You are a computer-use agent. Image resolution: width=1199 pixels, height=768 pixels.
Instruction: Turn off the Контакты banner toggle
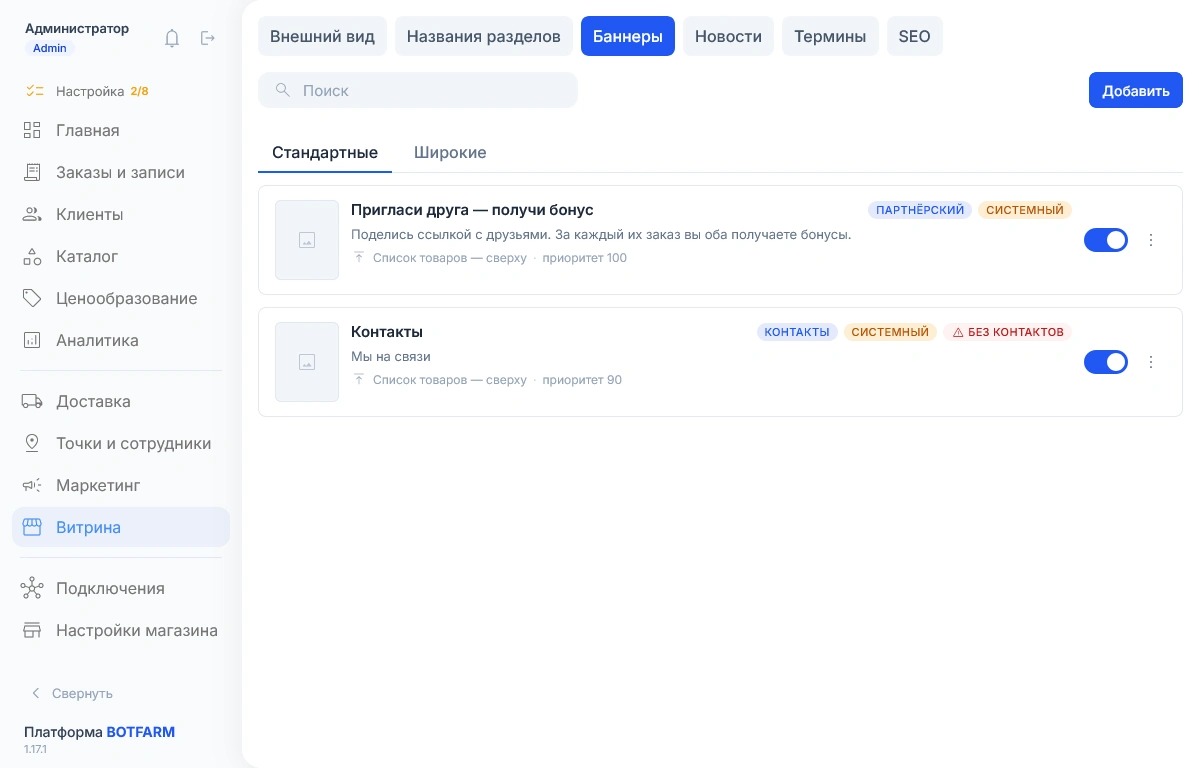tap(1106, 362)
